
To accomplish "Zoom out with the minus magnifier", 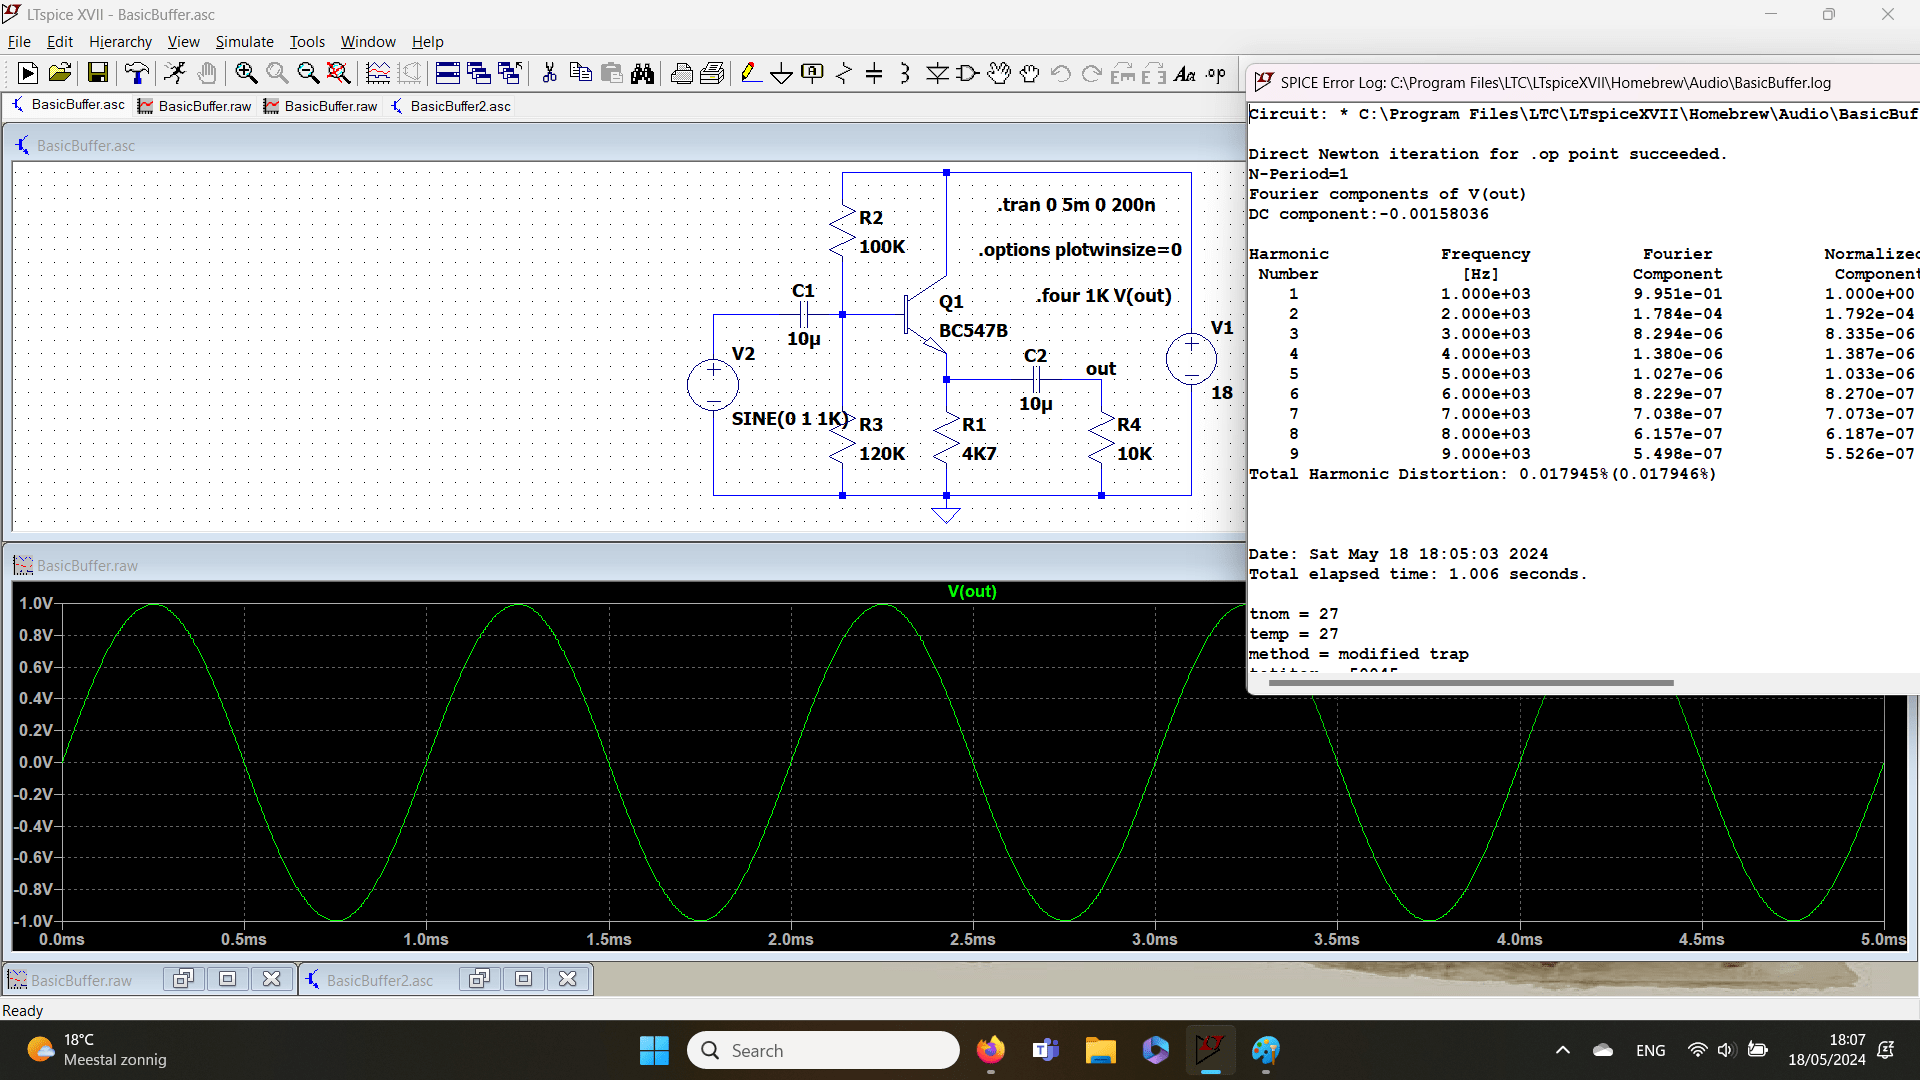I will click(308, 73).
